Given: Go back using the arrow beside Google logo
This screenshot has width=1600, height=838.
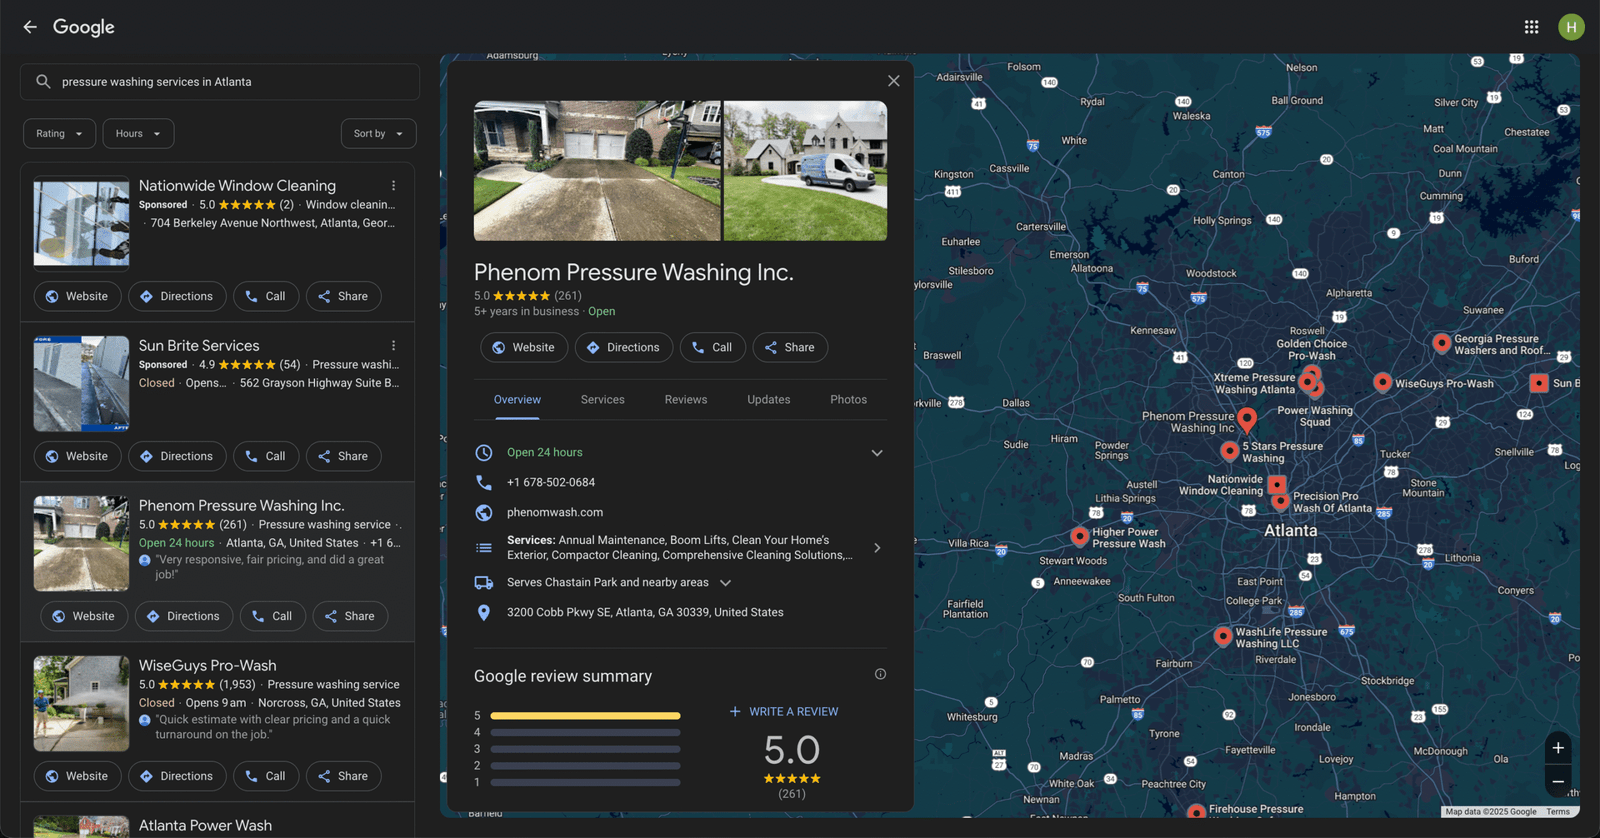Looking at the screenshot, I should (x=30, y=27).
